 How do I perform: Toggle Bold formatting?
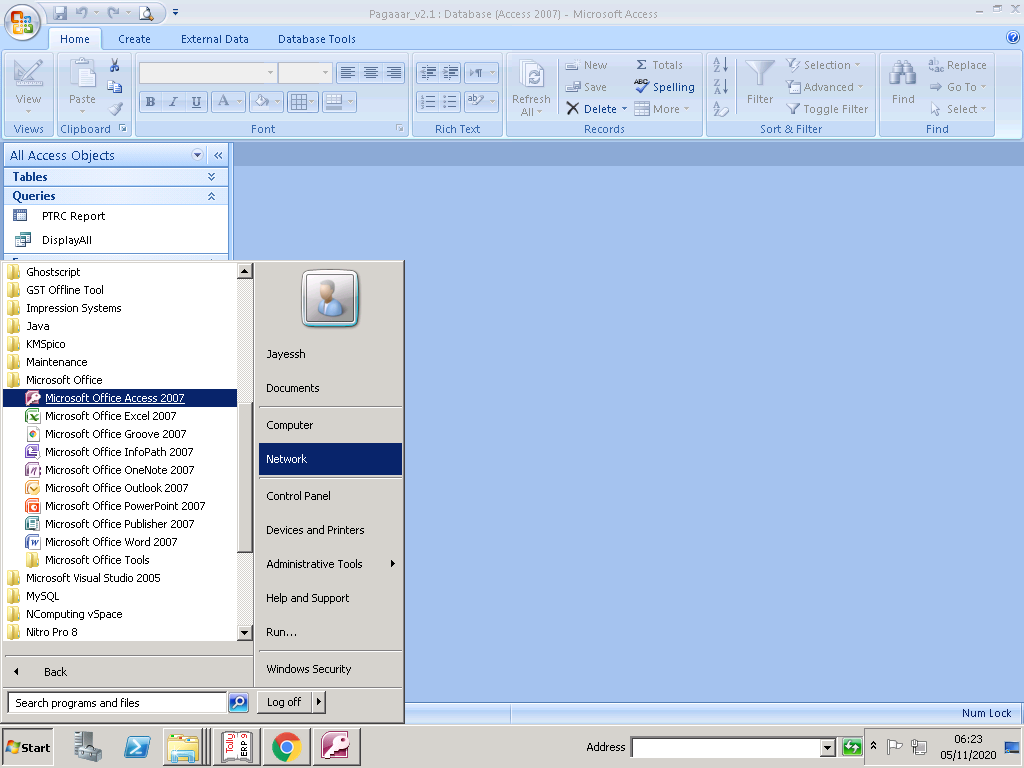point(151,101)
